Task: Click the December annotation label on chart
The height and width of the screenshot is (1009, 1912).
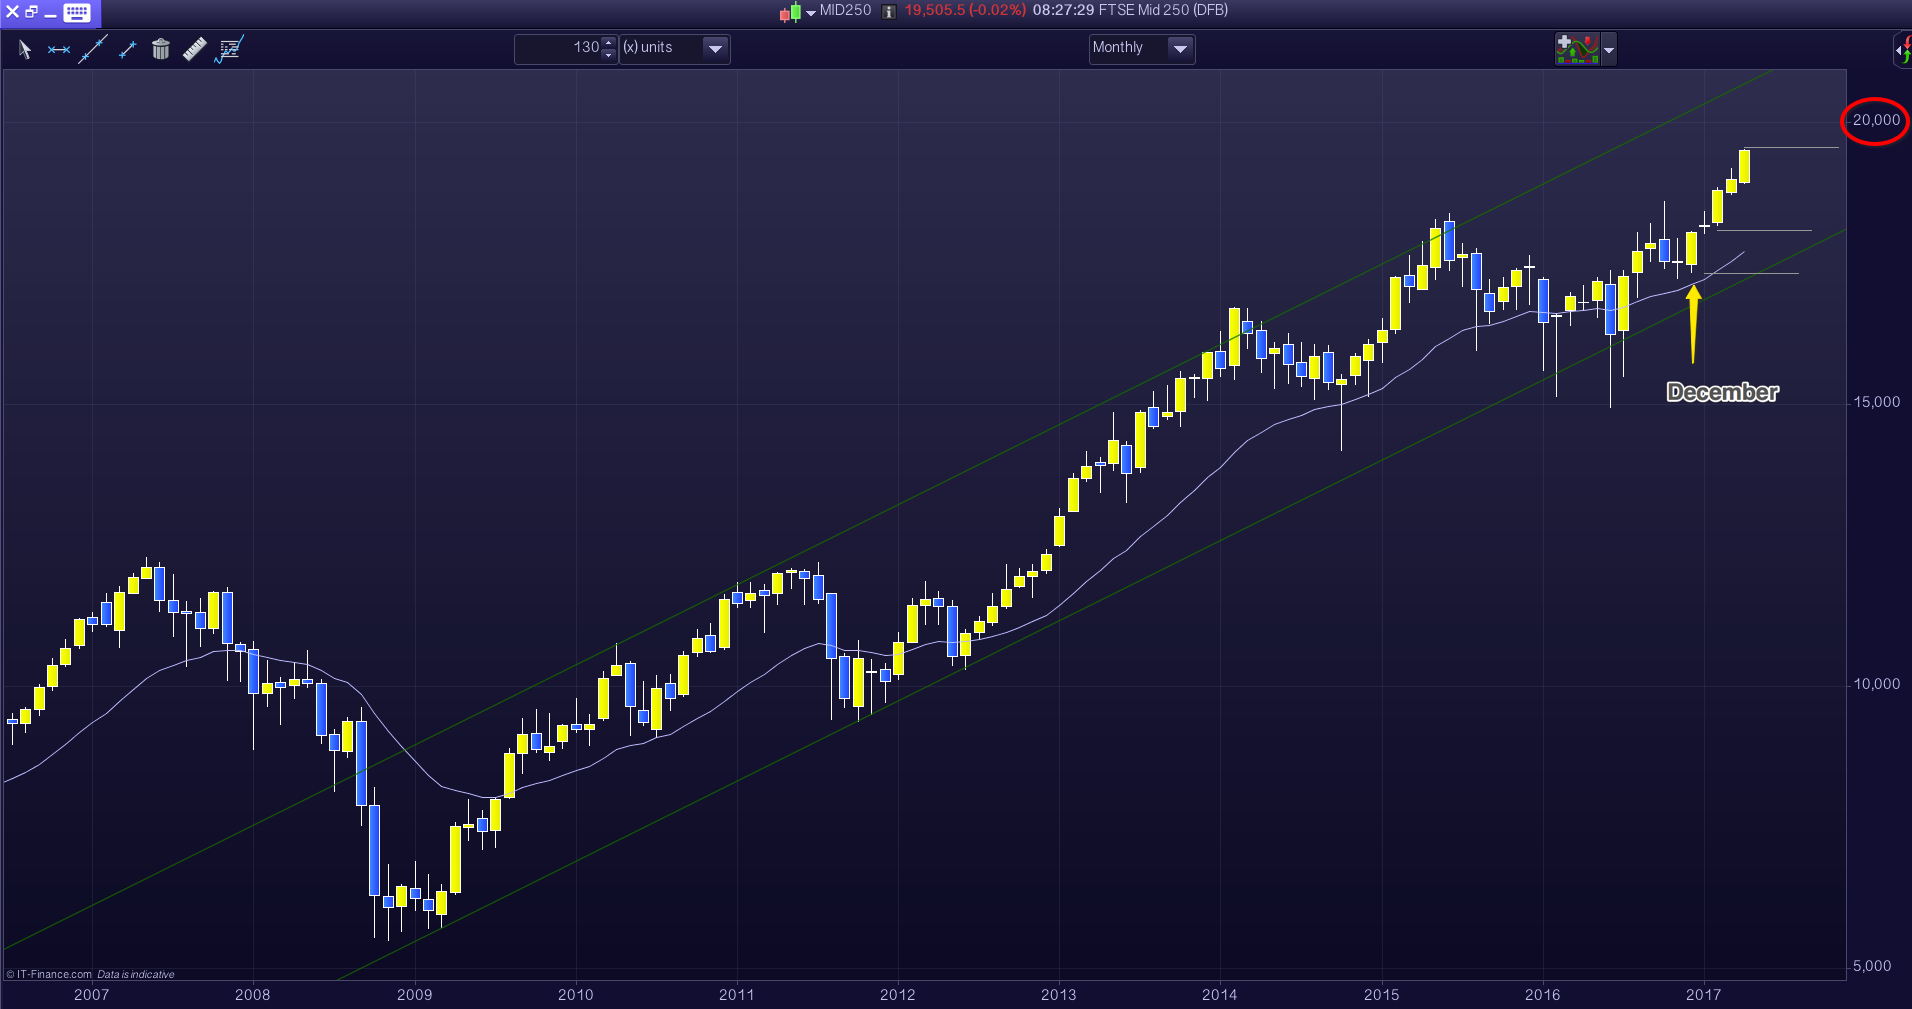Action: pos(1722,392)
